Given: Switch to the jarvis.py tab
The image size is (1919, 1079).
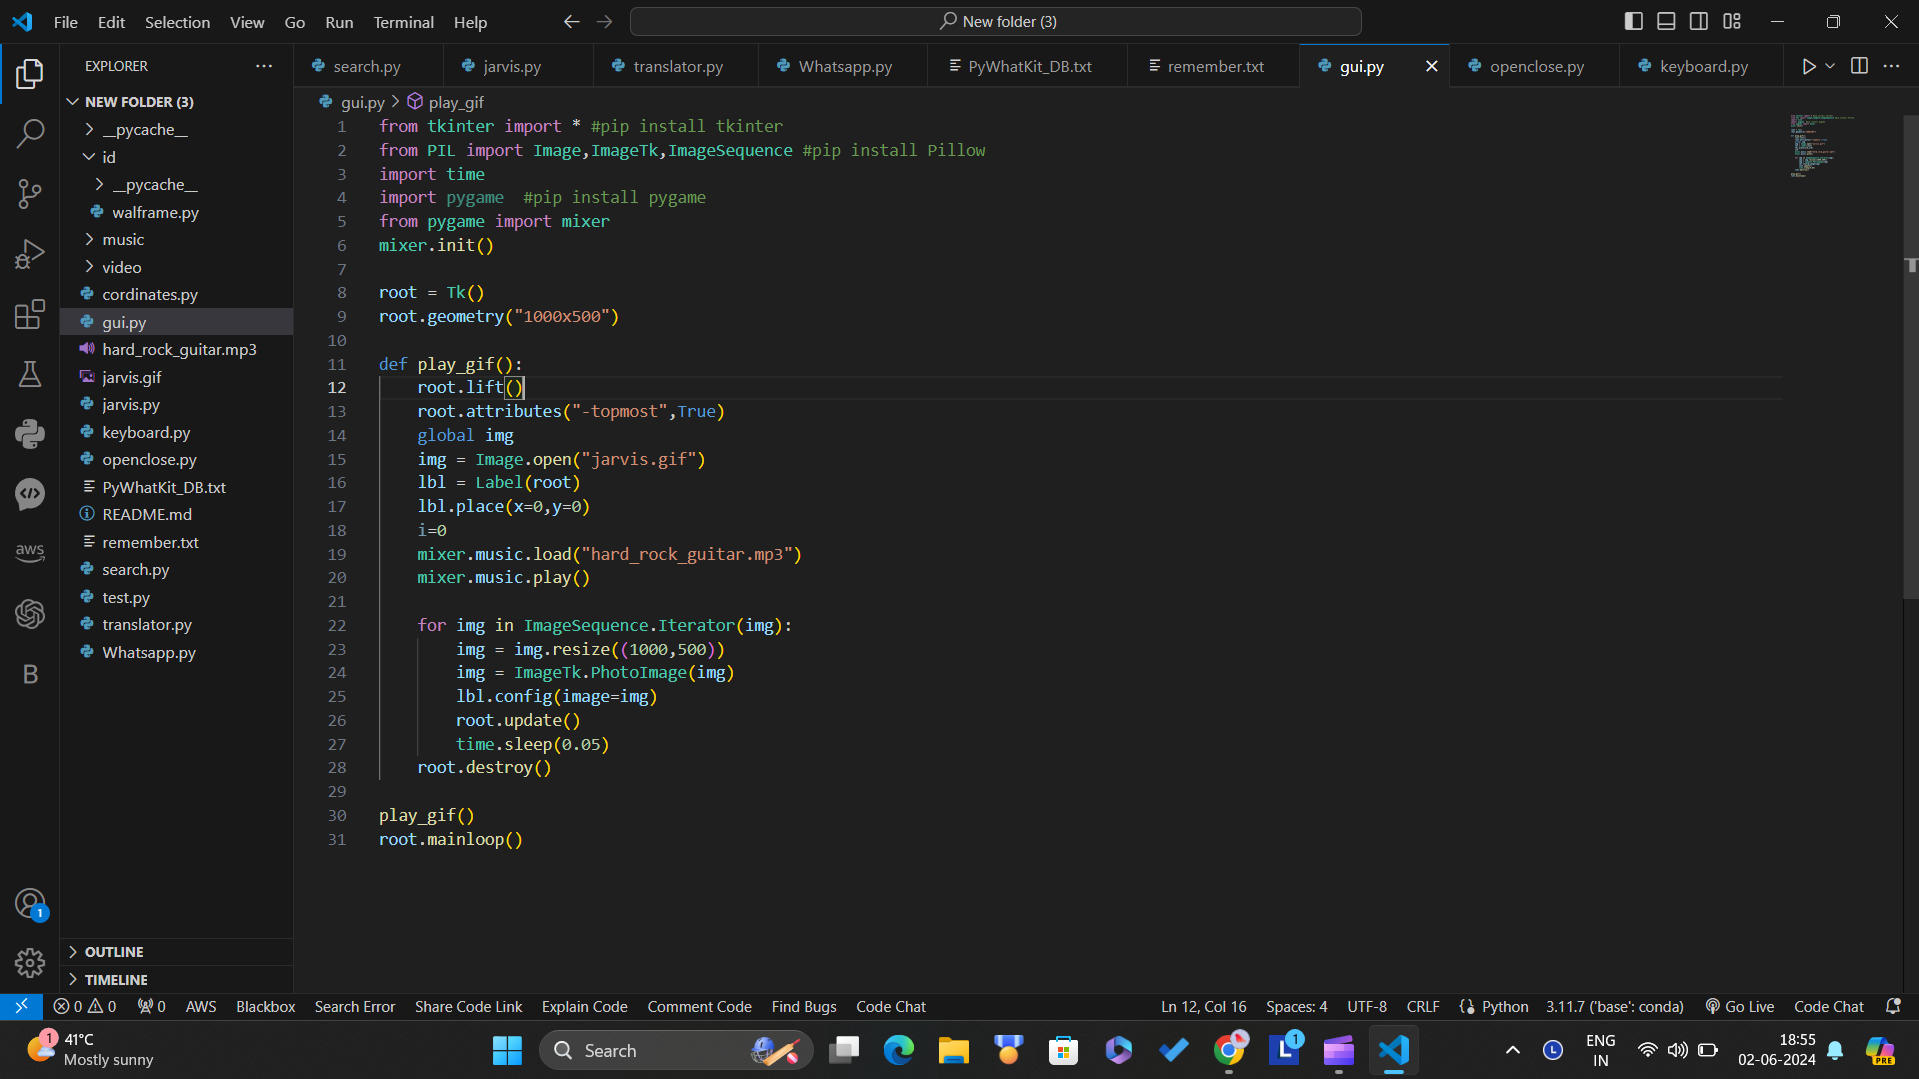Looking at the screenshot, I should [511, 66].
